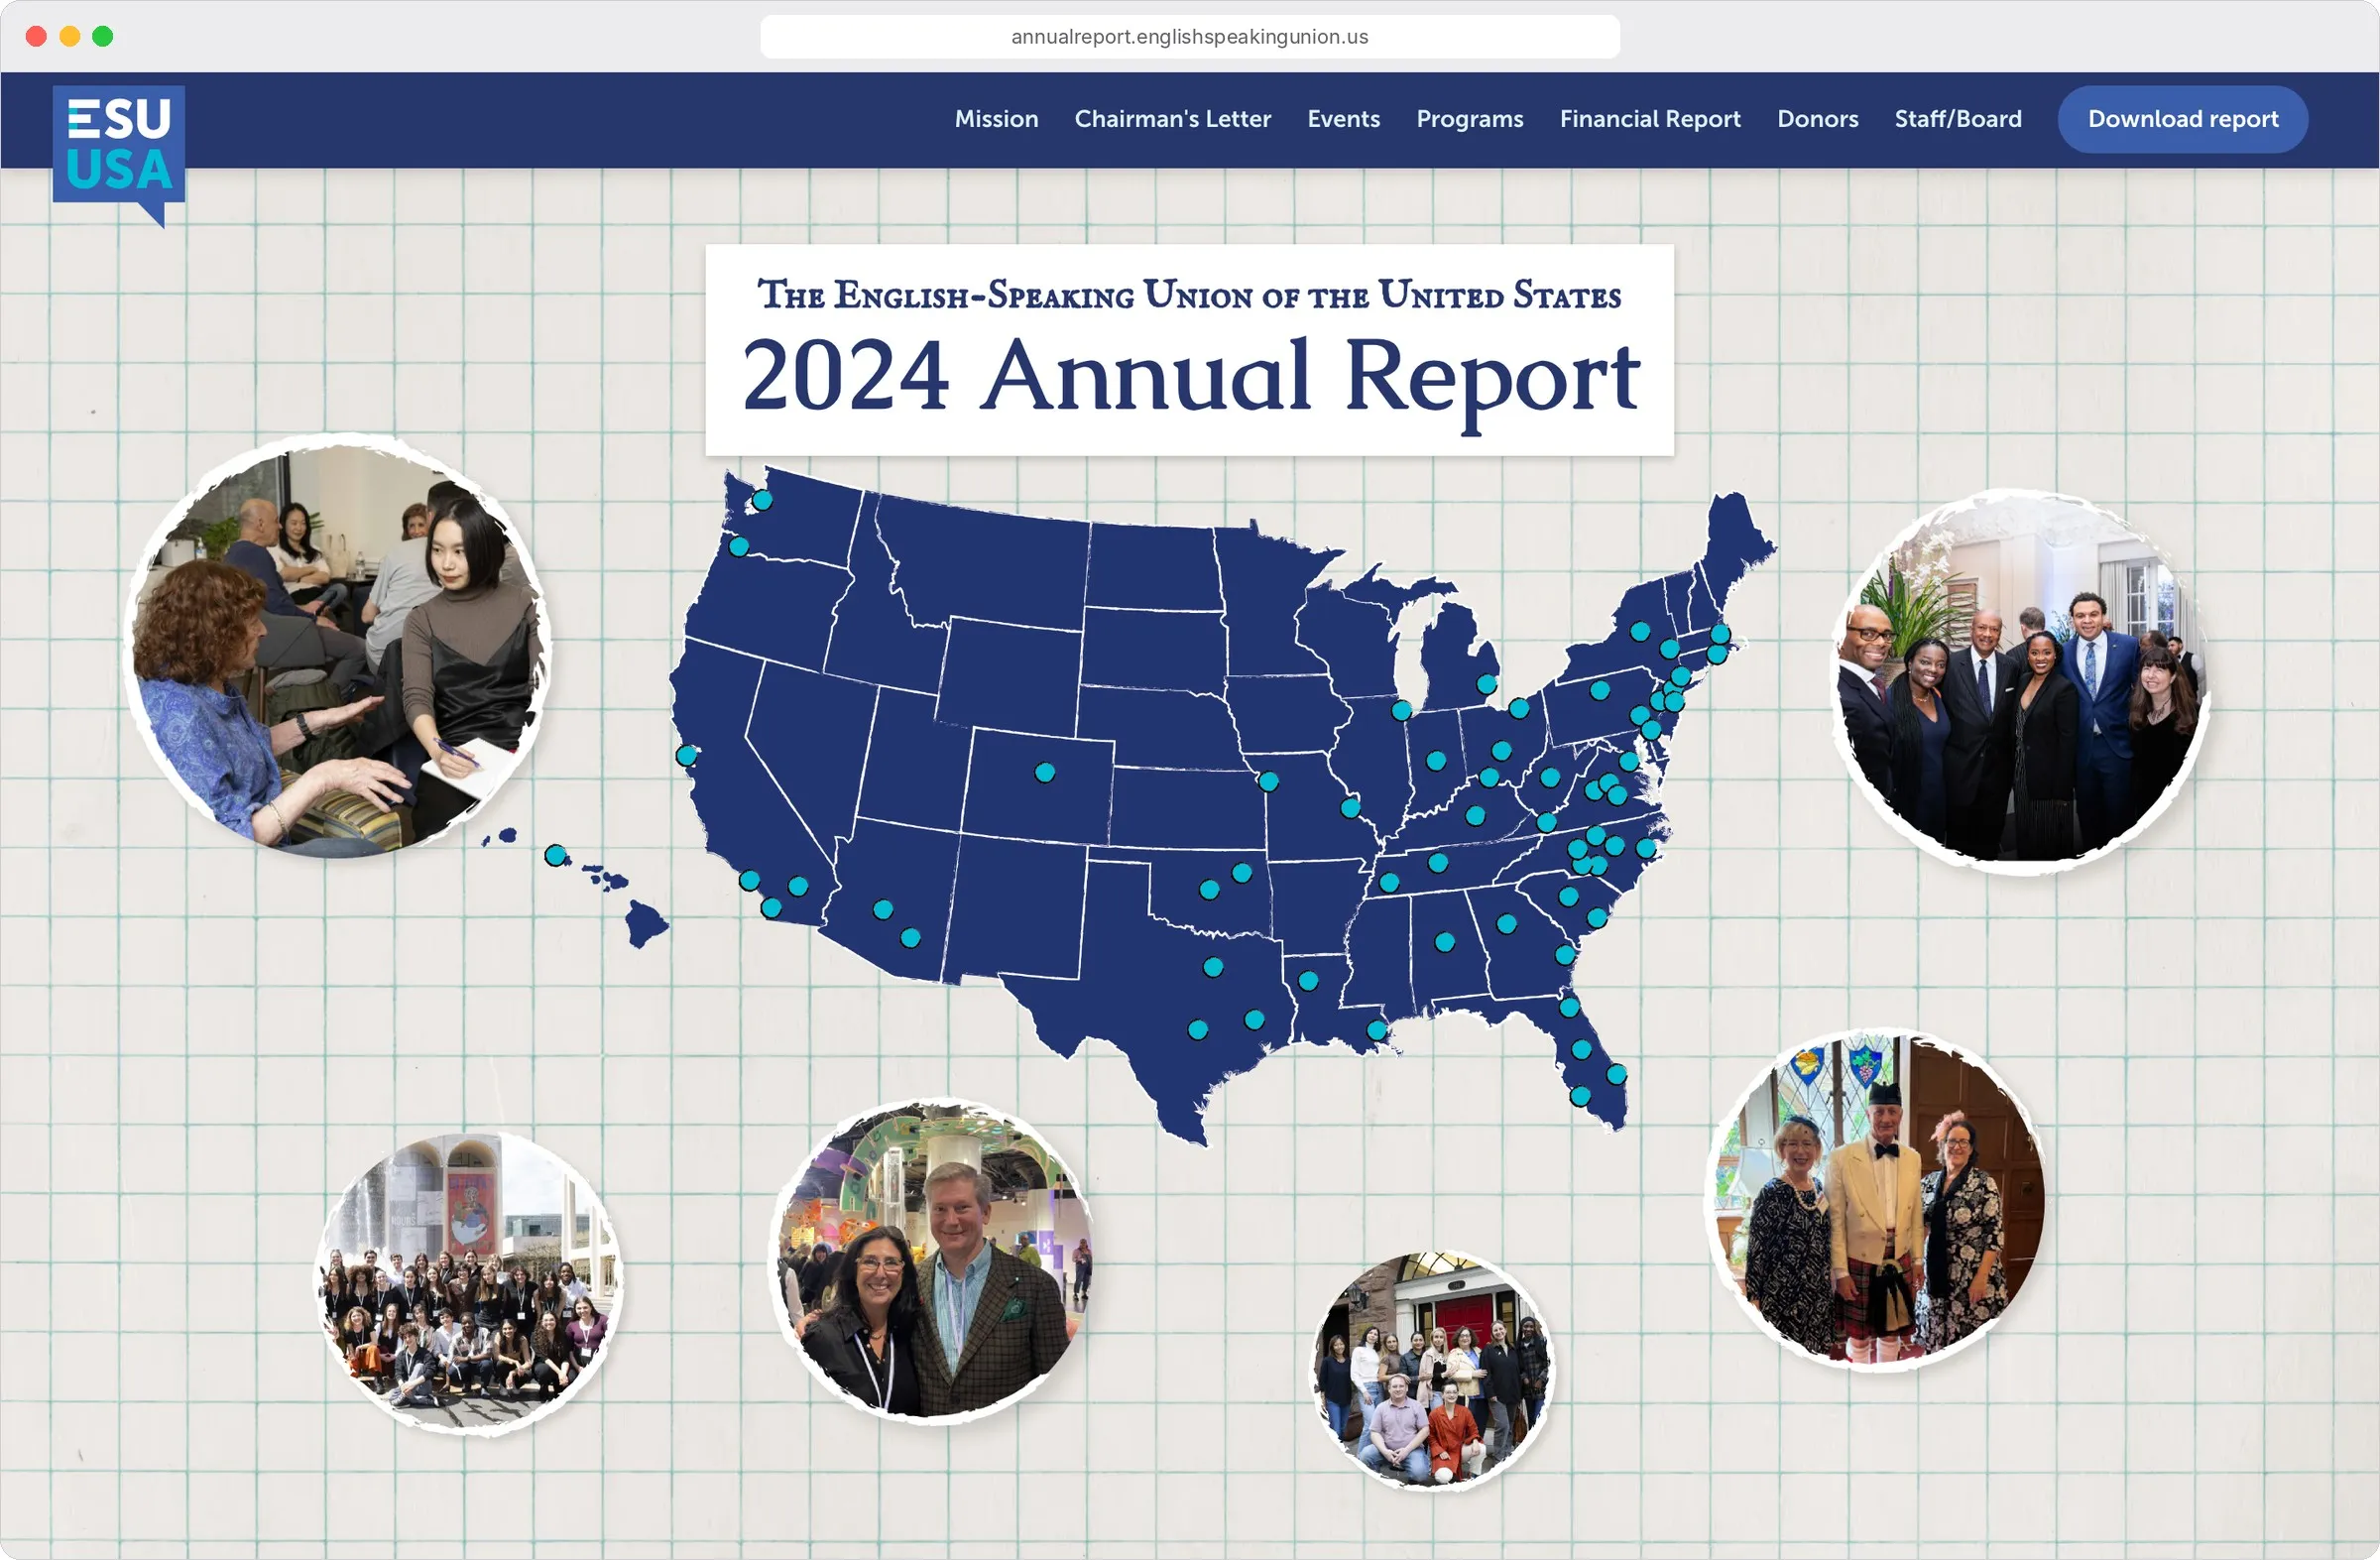
Task: Click the Kansas City map marker dot
Action: 1268,781
